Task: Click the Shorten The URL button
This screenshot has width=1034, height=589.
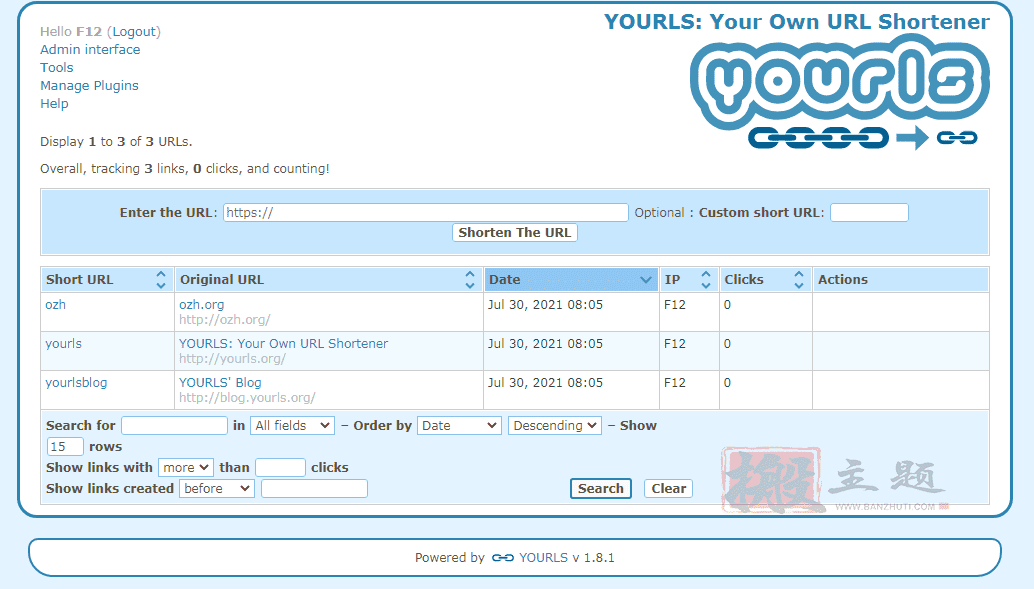Action: [x=515, y=233]
